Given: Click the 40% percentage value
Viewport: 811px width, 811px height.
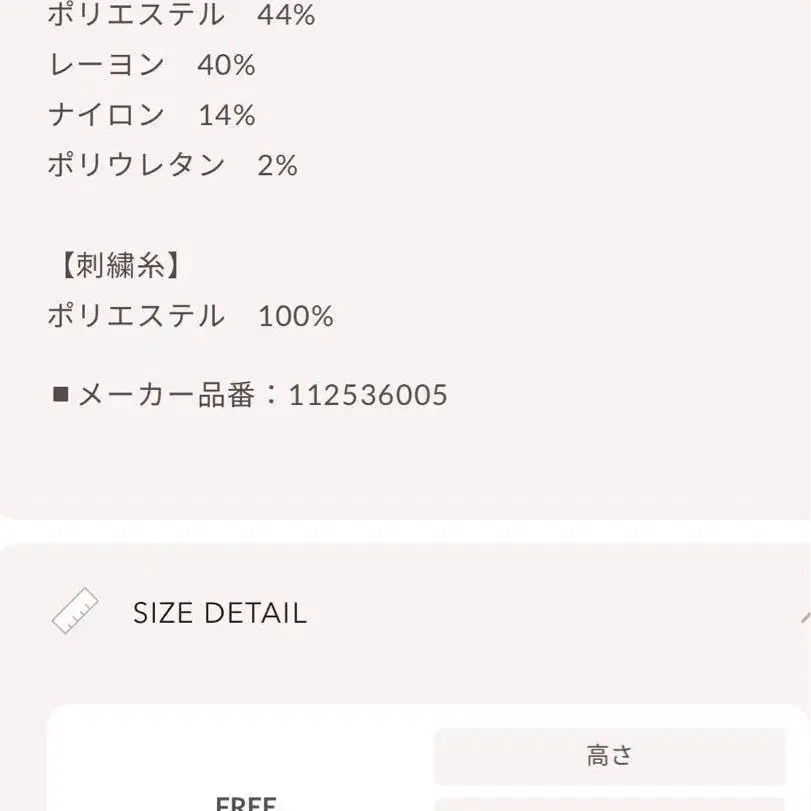Looking at the screenshot, I should (x=226, y=65).
